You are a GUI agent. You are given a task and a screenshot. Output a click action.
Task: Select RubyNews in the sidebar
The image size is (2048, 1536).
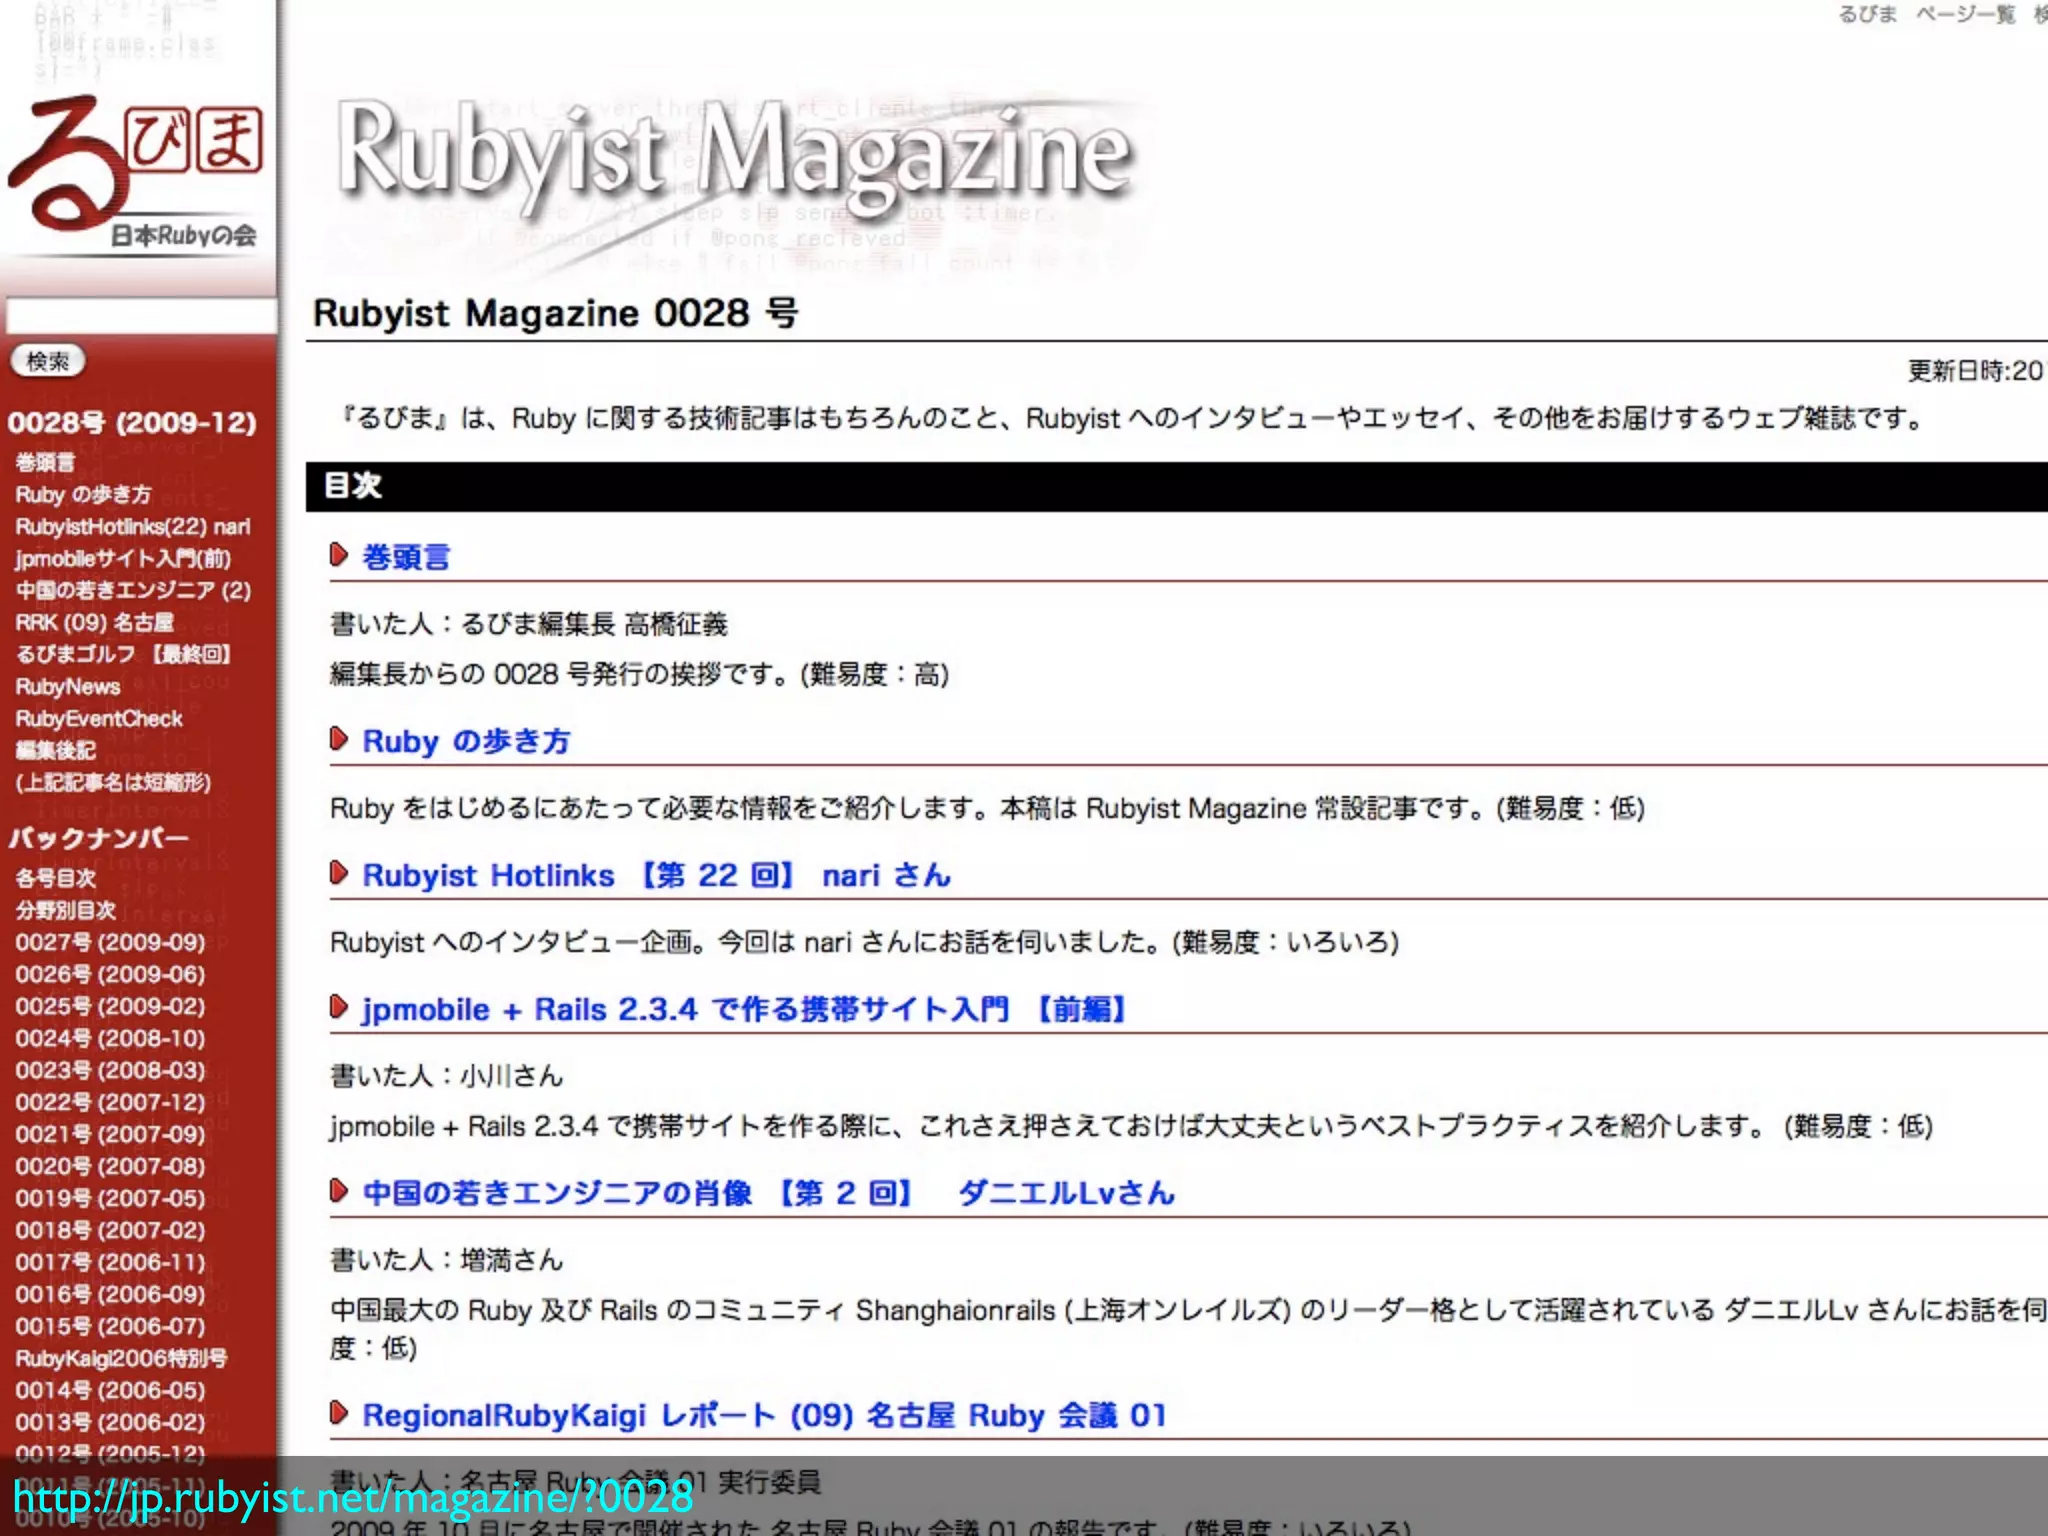[68, 686]
